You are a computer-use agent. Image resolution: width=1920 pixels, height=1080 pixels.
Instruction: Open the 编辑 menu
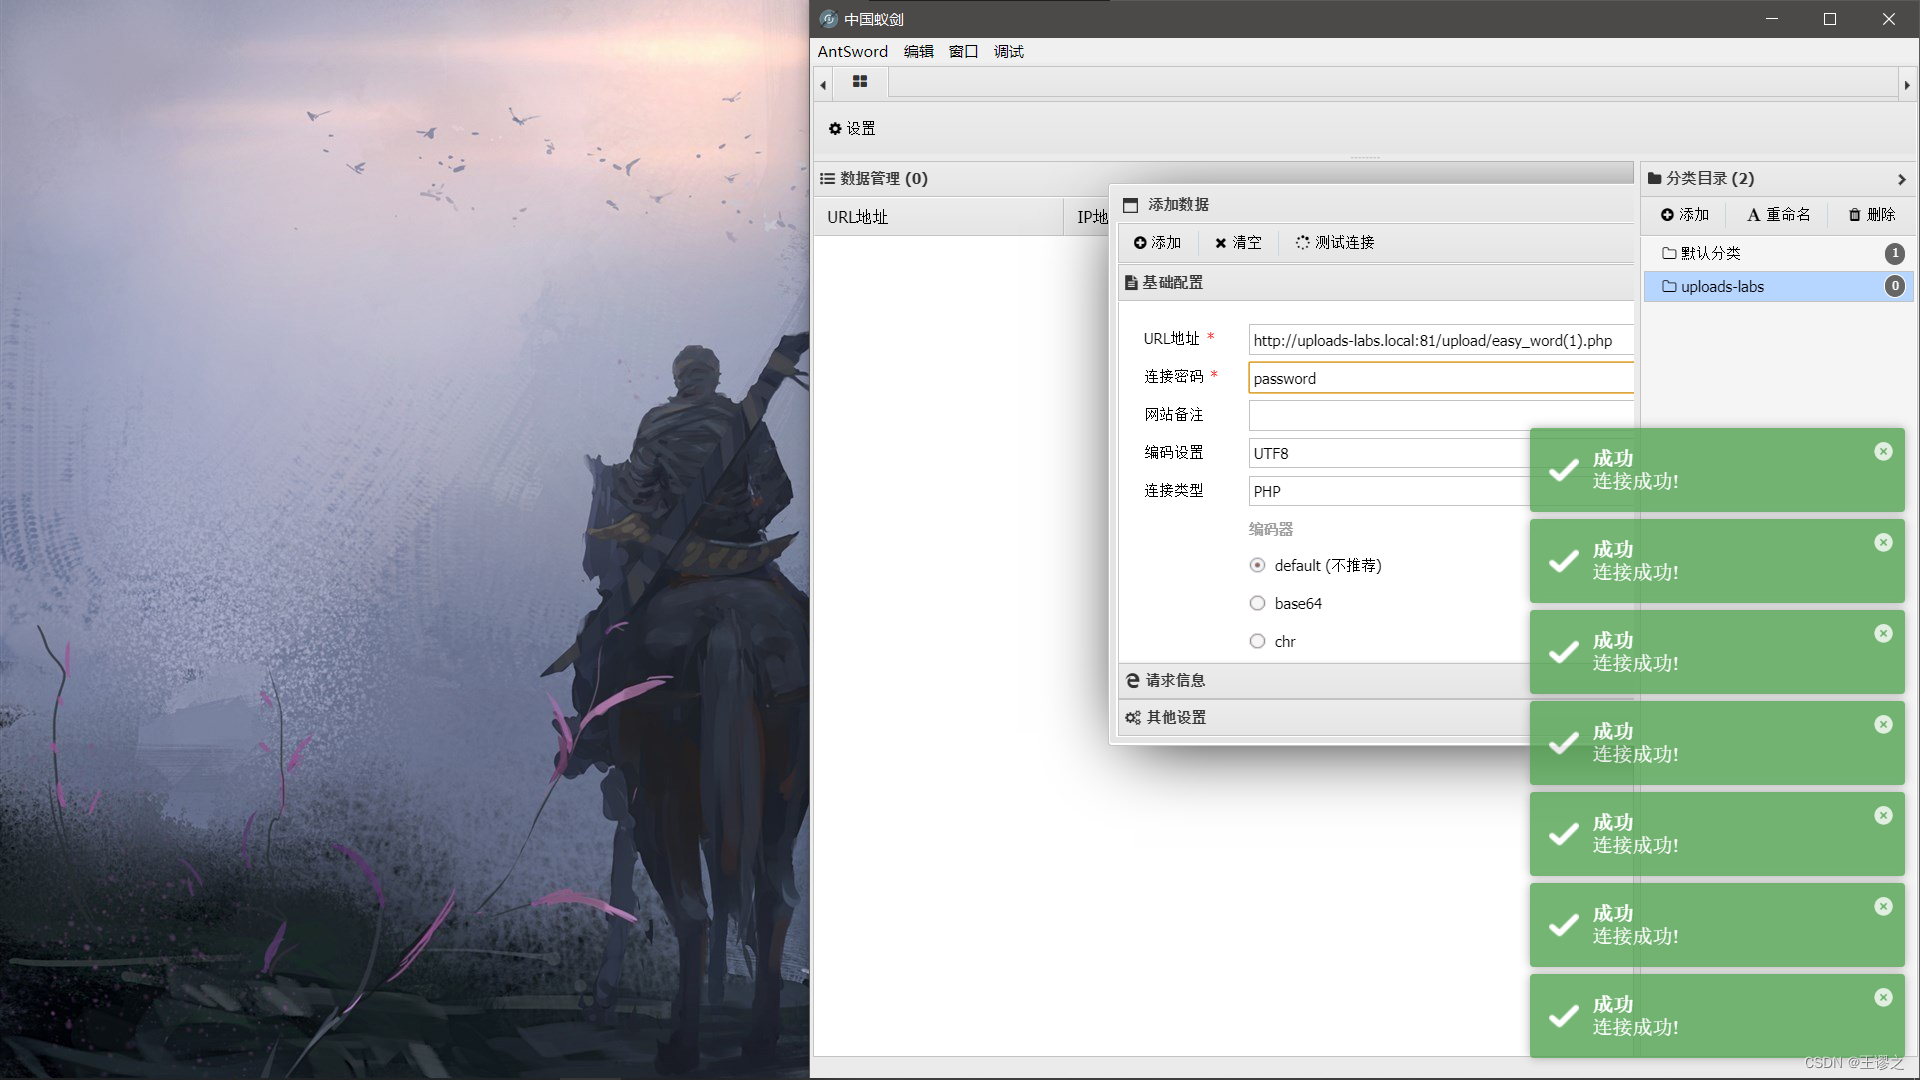coord(918,51)
